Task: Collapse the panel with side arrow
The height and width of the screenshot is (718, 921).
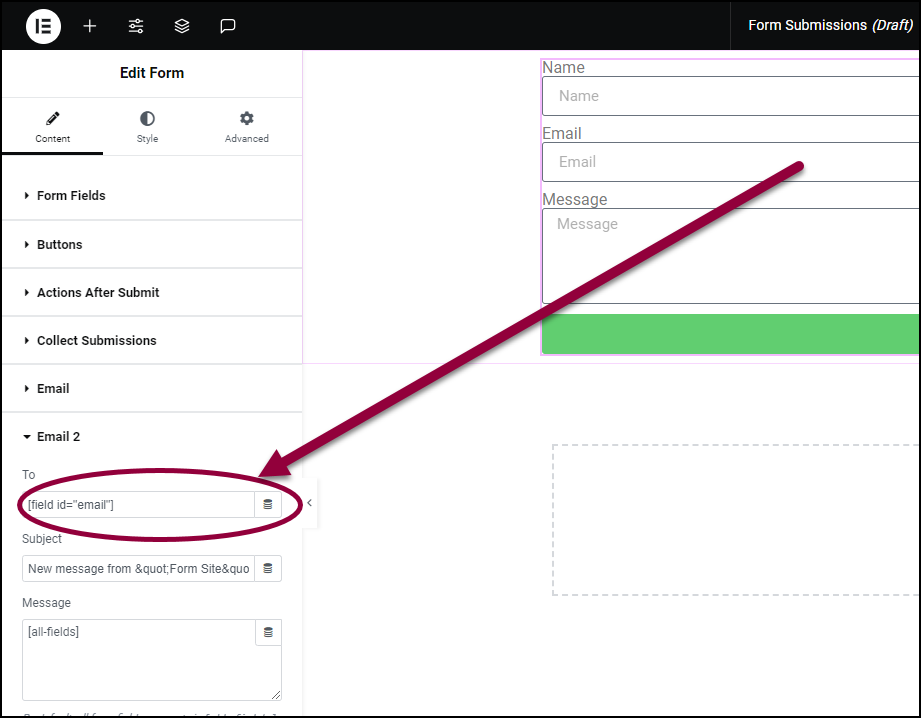Action: 310,503
